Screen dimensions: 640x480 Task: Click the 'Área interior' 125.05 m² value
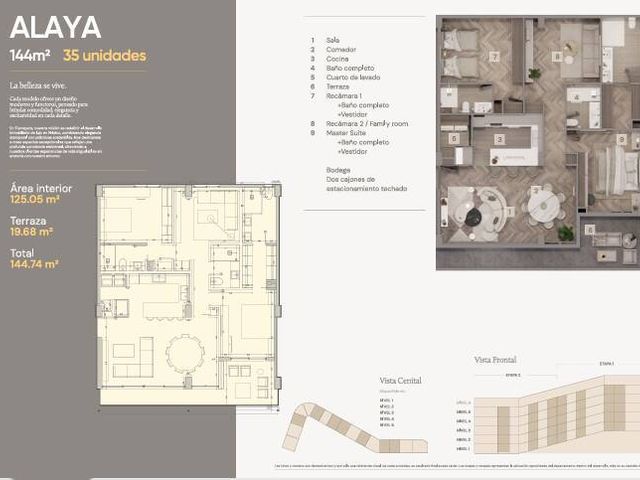[35, 200]
